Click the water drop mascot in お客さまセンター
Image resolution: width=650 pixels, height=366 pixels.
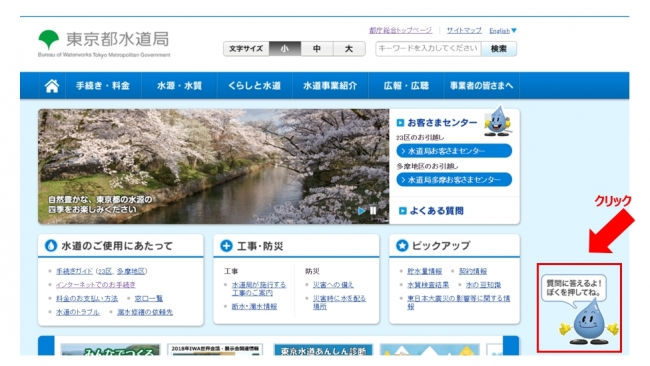(498, 121)
